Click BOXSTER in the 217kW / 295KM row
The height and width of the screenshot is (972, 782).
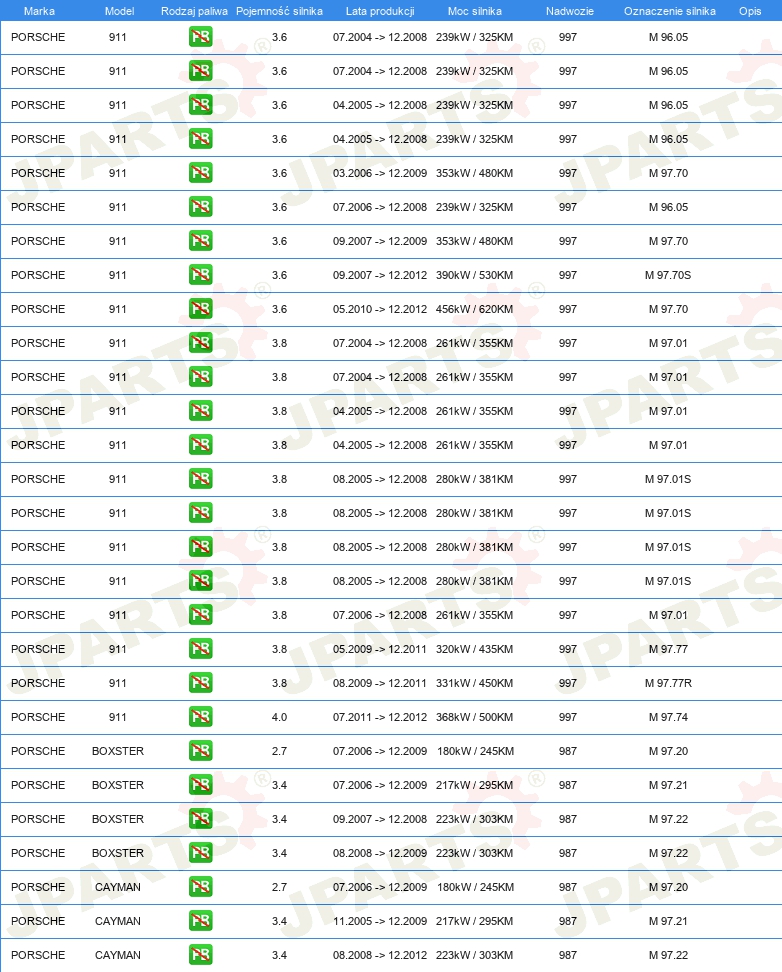point(118,785)
